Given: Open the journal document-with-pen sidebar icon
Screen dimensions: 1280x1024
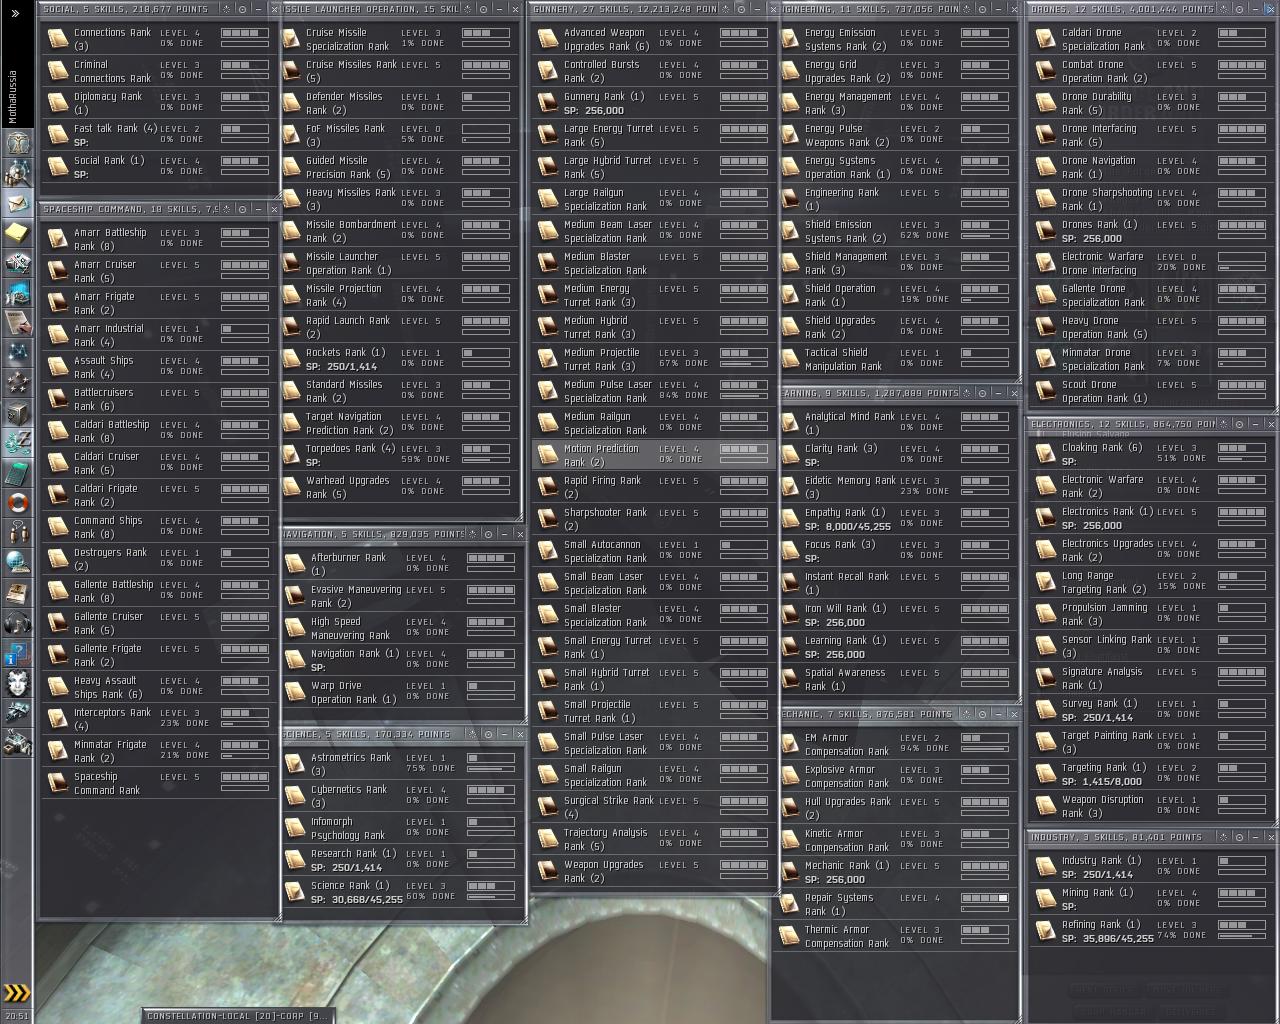Looking at the screenshot, I should pos(17,323).
